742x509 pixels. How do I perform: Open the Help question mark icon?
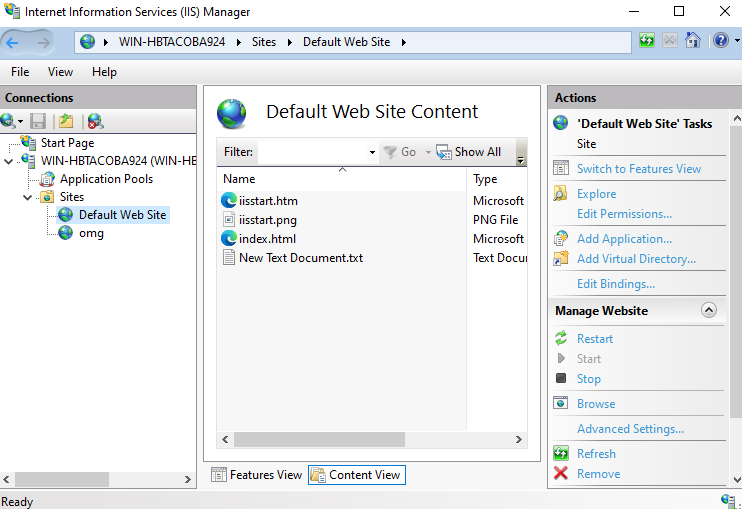[720, 40]
